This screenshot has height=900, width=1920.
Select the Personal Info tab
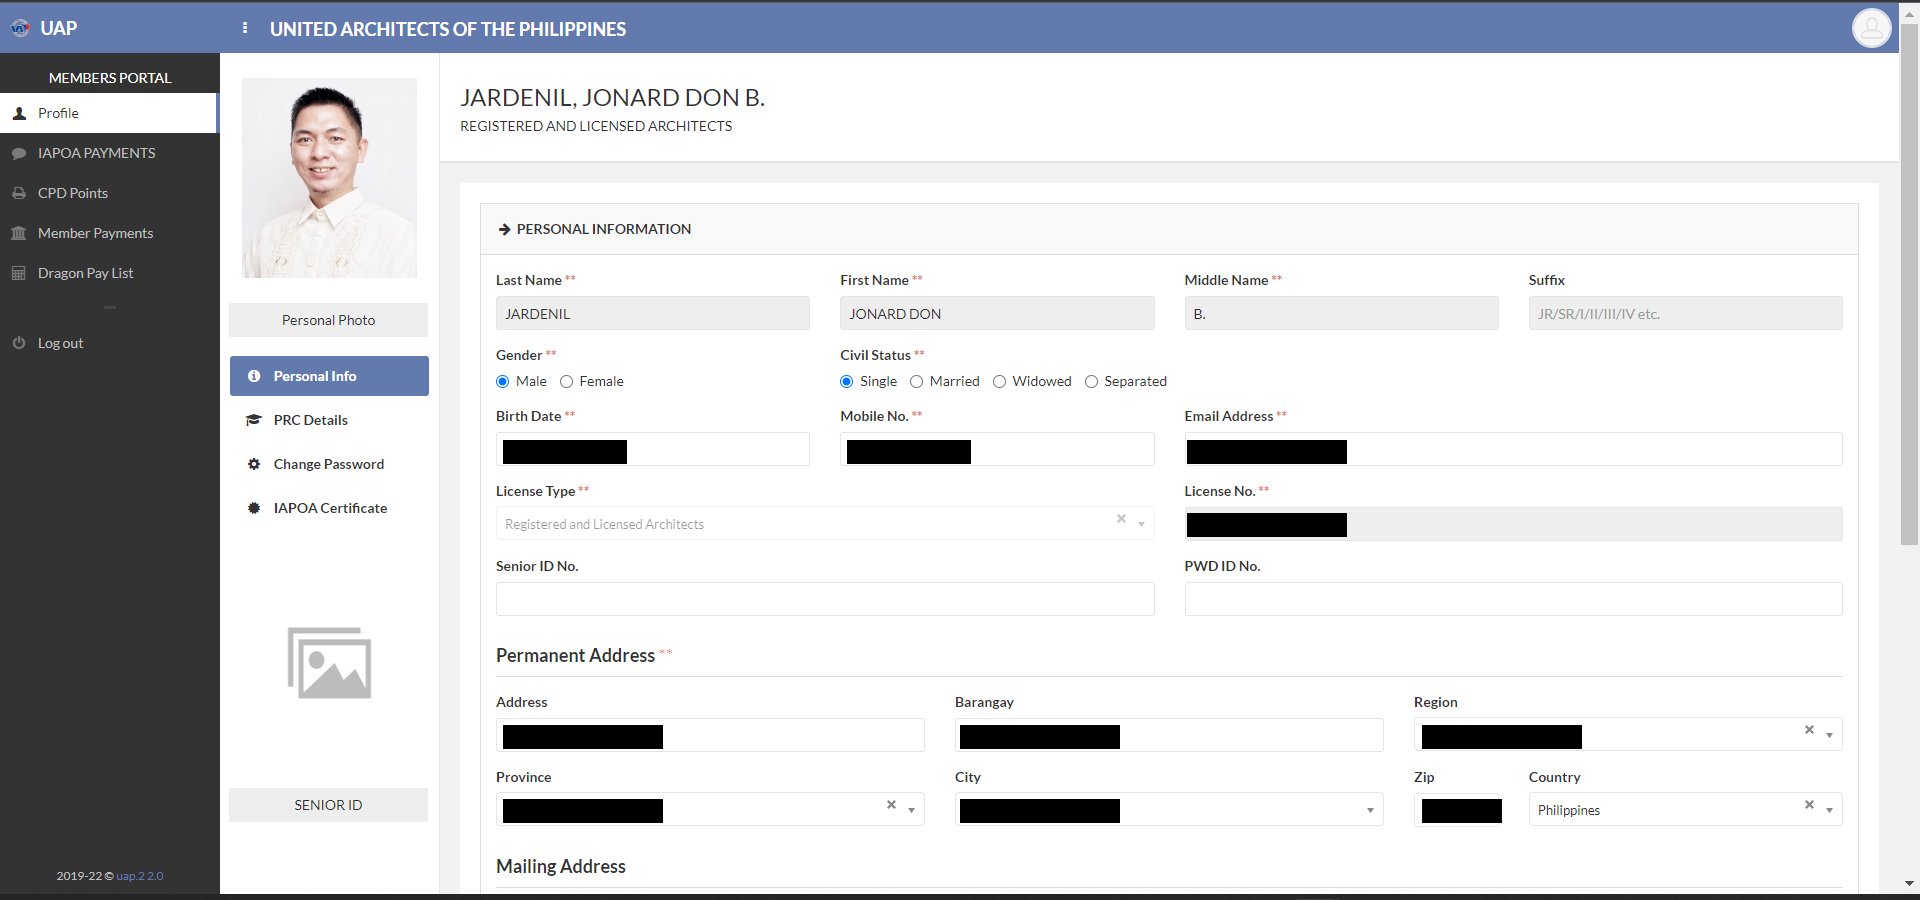(329, 376)
